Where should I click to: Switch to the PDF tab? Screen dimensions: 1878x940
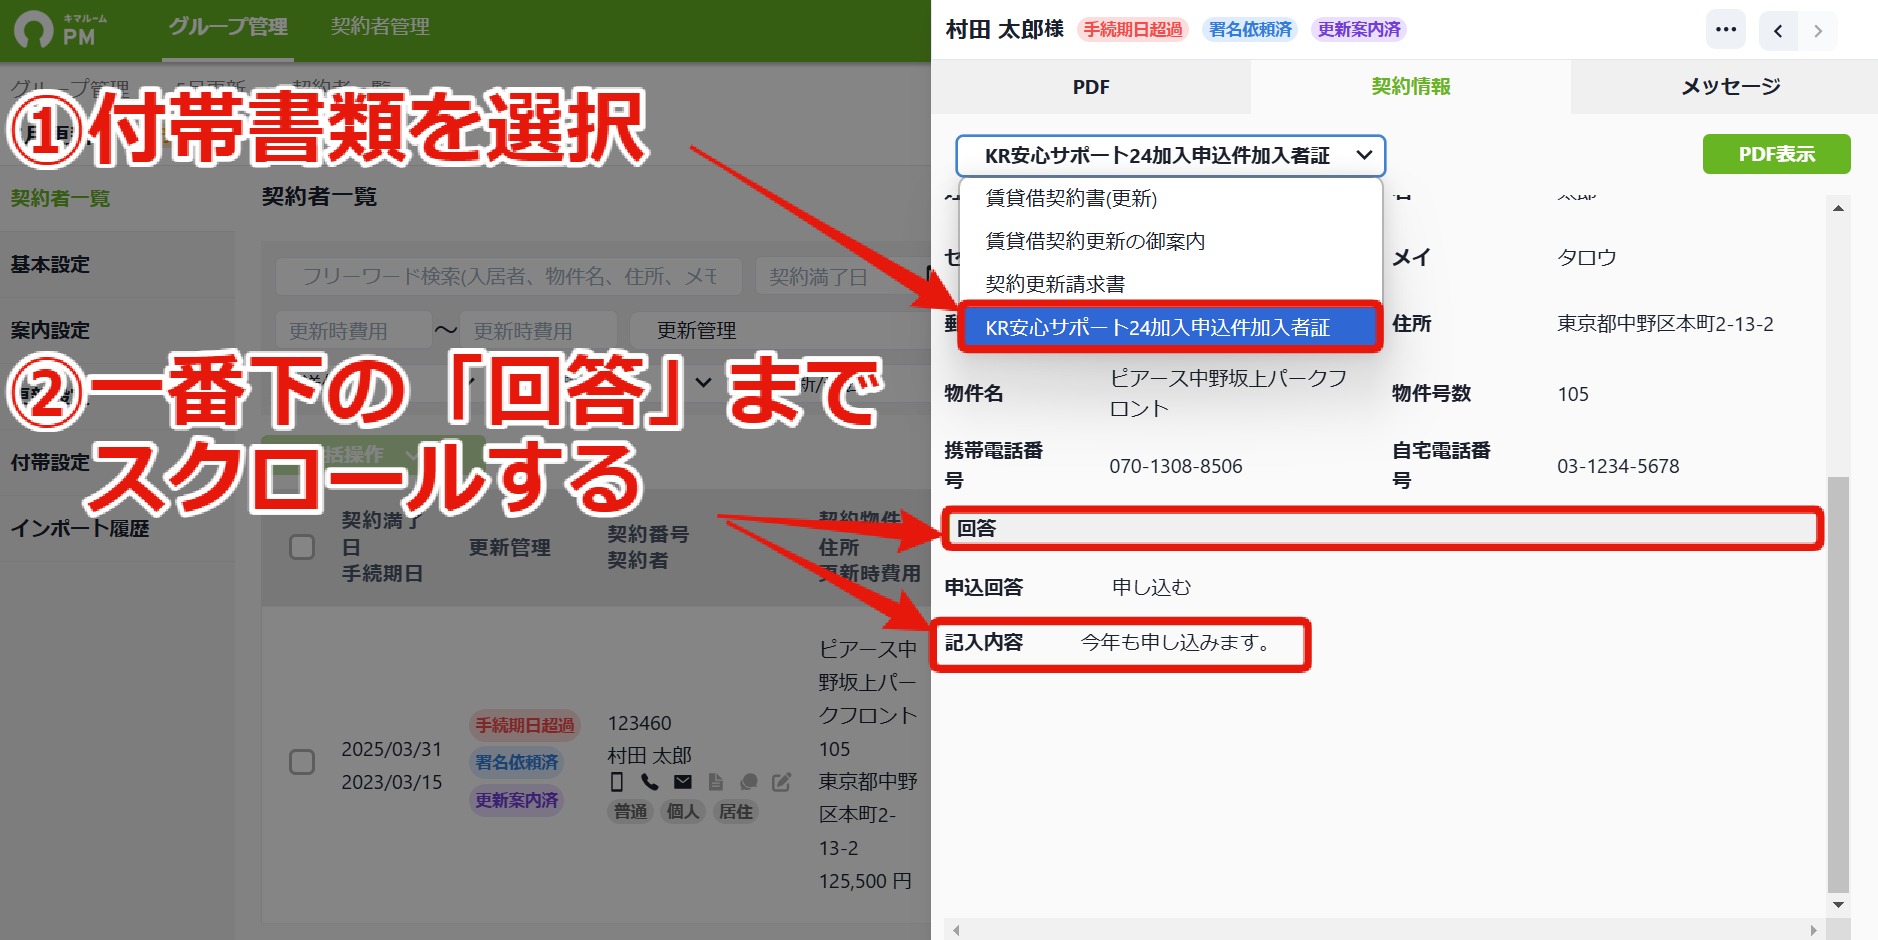point(1091,87)
